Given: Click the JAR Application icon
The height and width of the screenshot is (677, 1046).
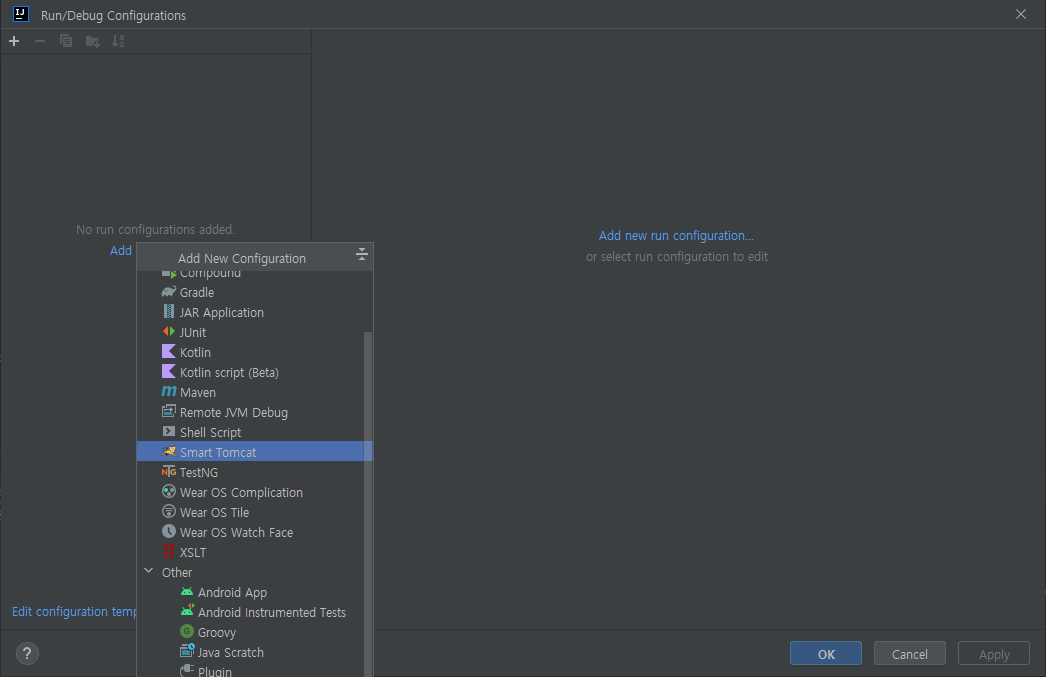Looking at the screenshot, I should (169, 311).
